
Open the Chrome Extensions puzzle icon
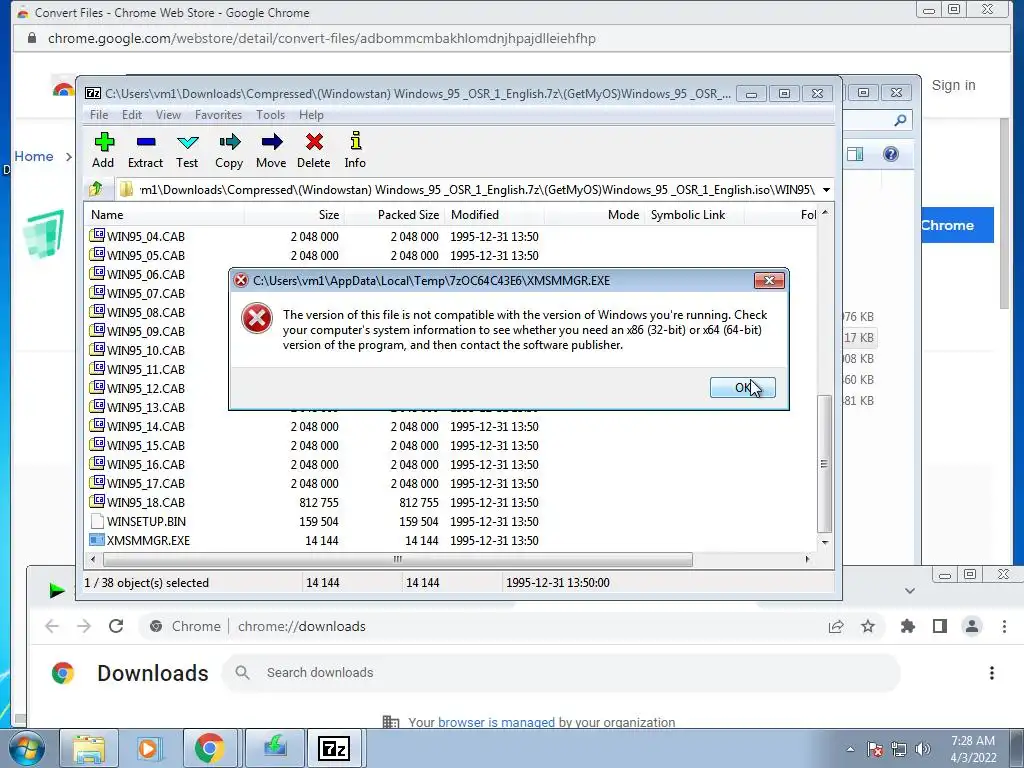pyautogui.click(x=908, y=627)
